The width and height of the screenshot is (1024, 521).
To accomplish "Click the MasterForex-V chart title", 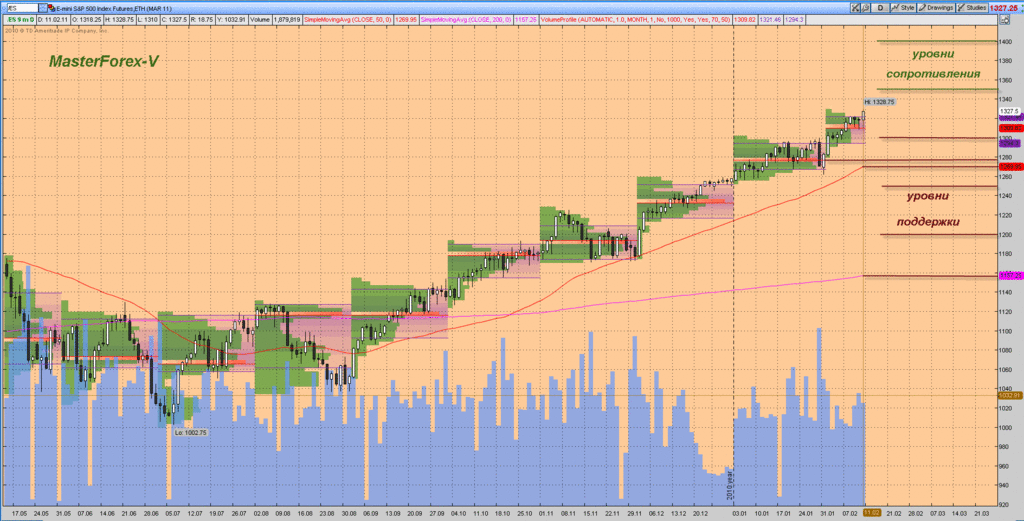I will point(103,61).
